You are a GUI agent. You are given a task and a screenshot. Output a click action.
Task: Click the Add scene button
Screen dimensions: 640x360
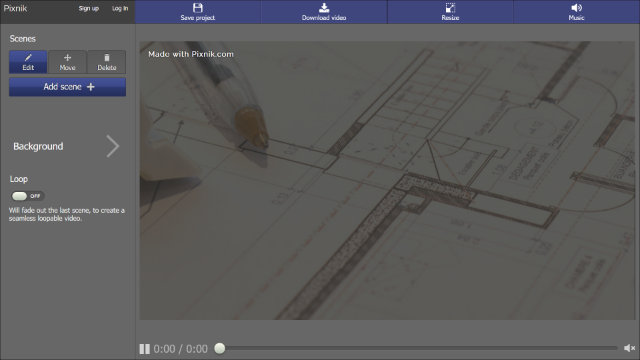67,87
